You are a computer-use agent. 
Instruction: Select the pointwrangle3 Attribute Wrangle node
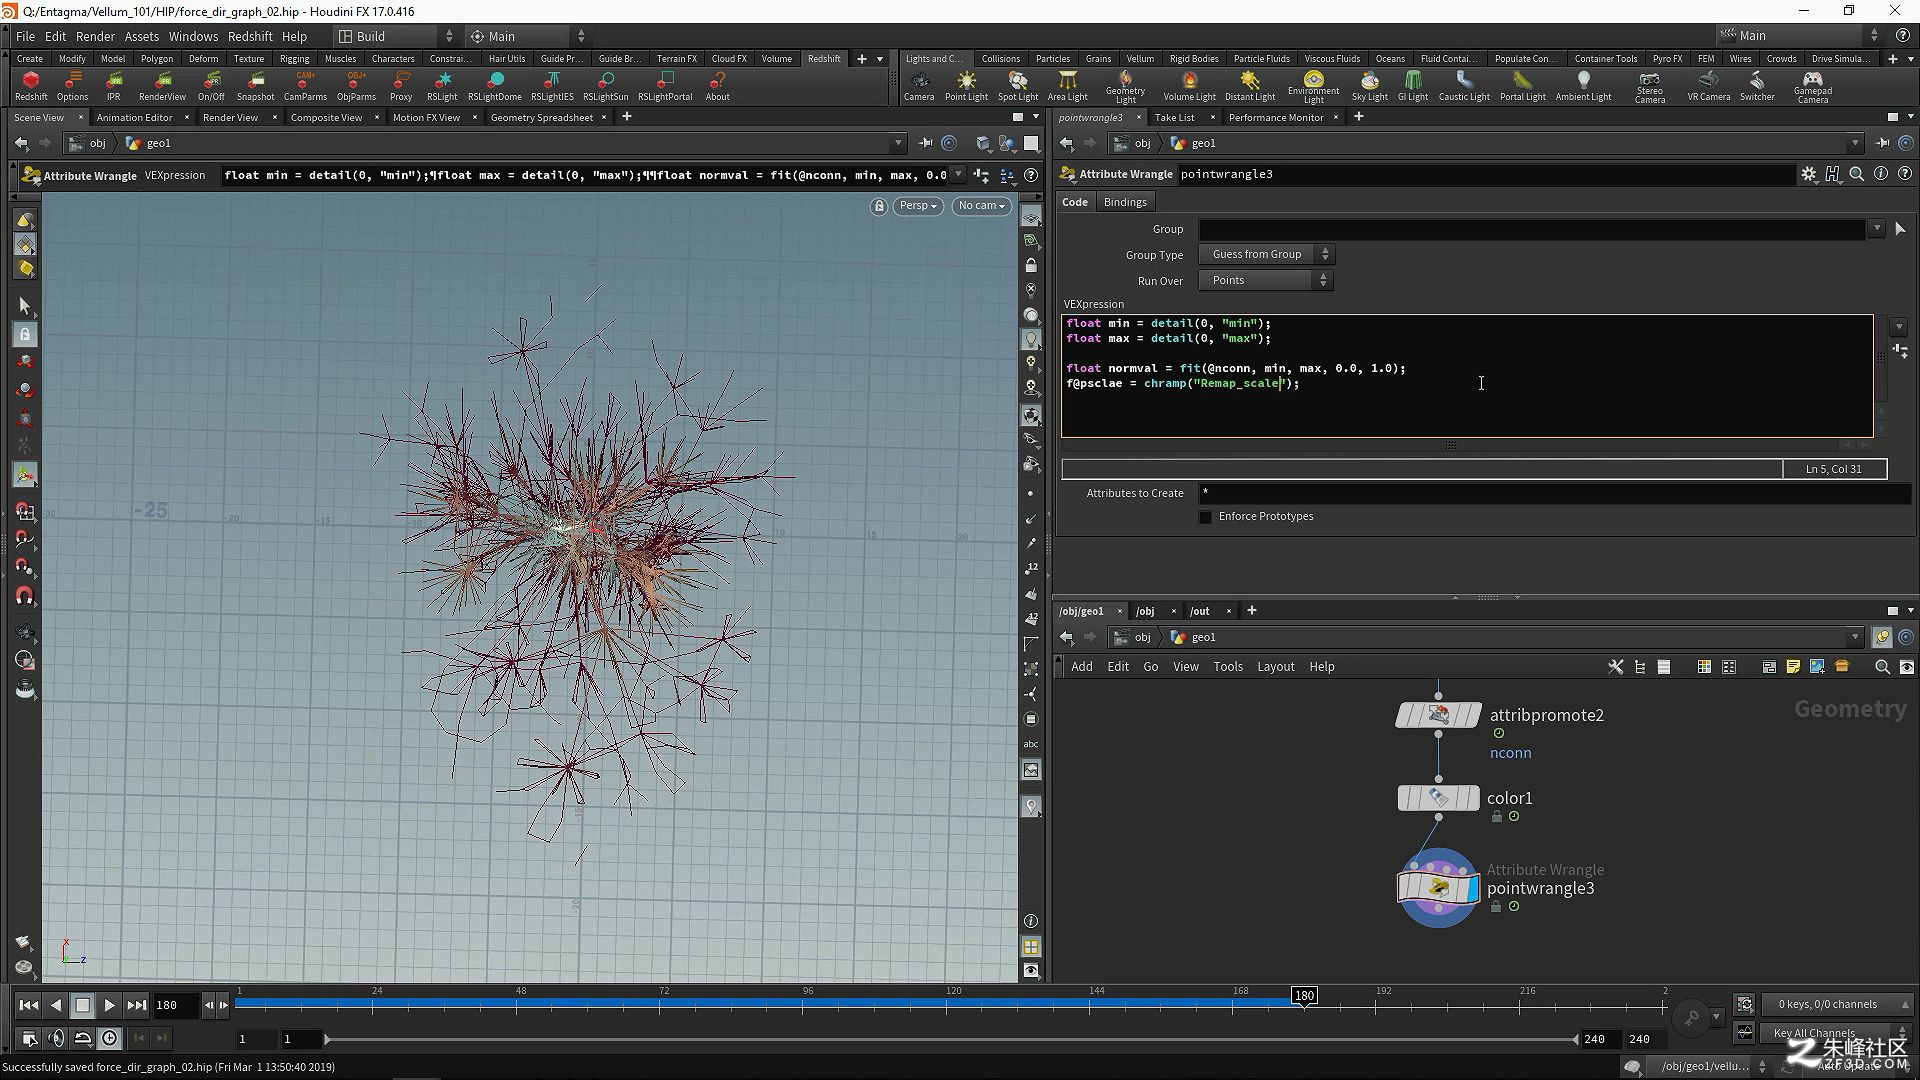(x=1438, y=888)
